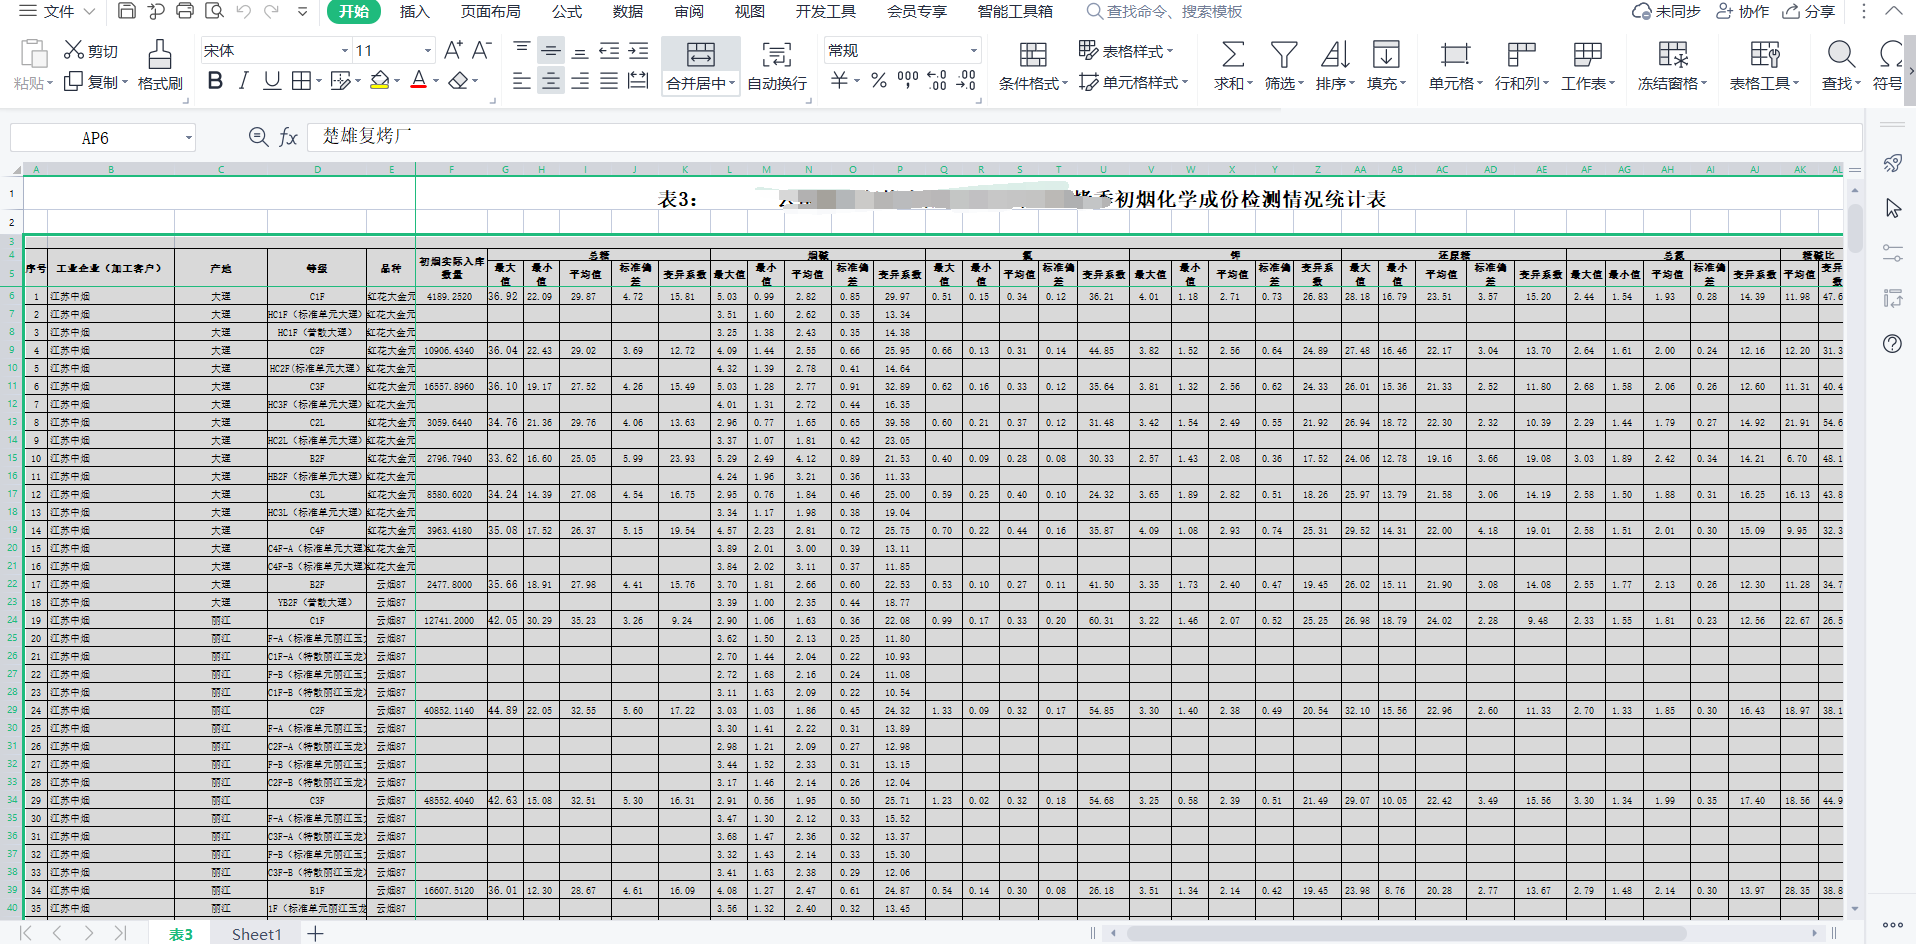The width and height of the screenshot is (1916, 944).
Task: Align text right
Action: [x=580, y=81]
